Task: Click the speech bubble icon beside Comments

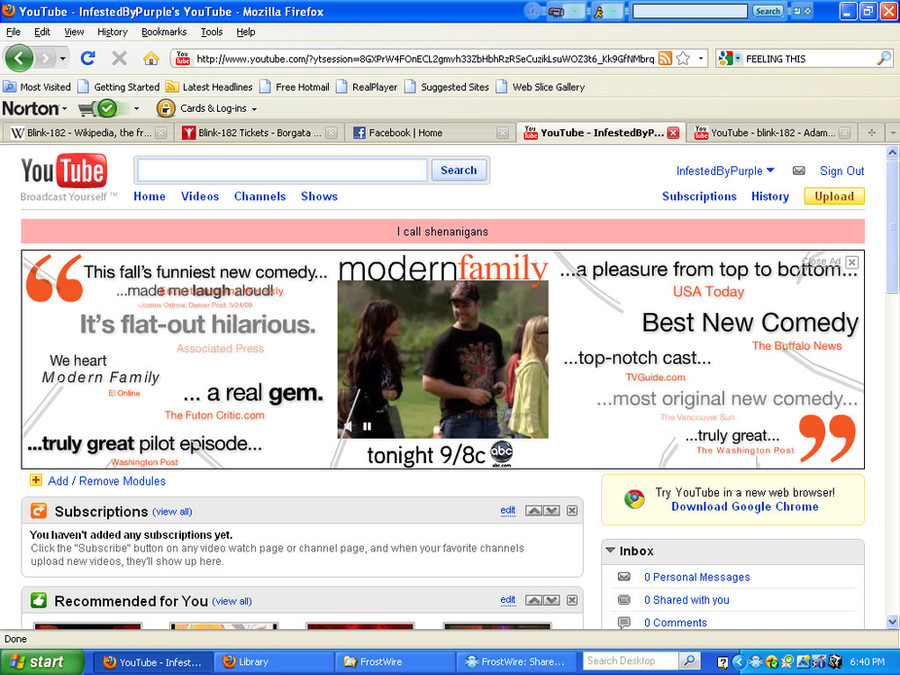Action: pos(624,622)
